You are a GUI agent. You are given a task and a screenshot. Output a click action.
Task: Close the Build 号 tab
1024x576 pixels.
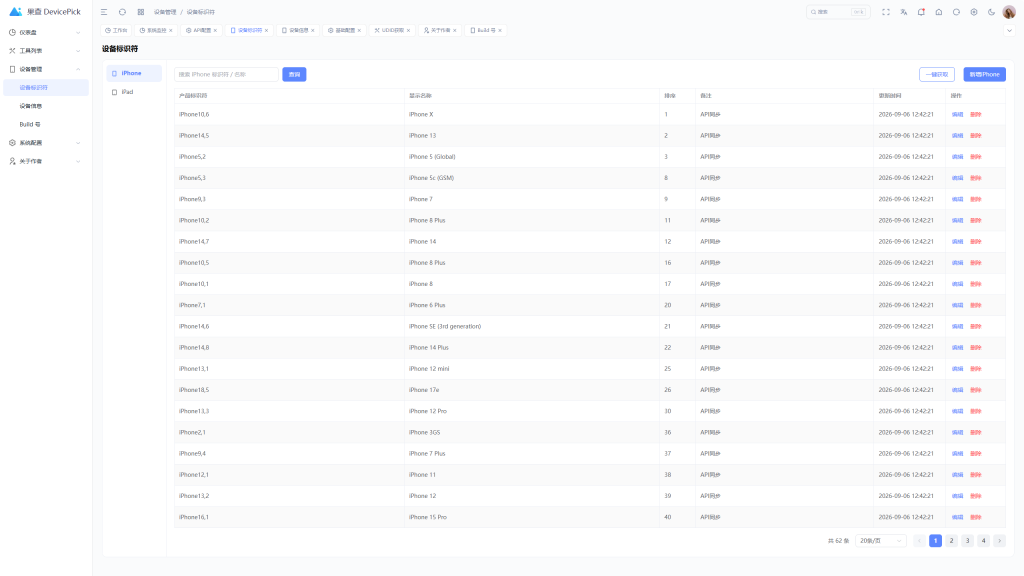coord(500,30)
